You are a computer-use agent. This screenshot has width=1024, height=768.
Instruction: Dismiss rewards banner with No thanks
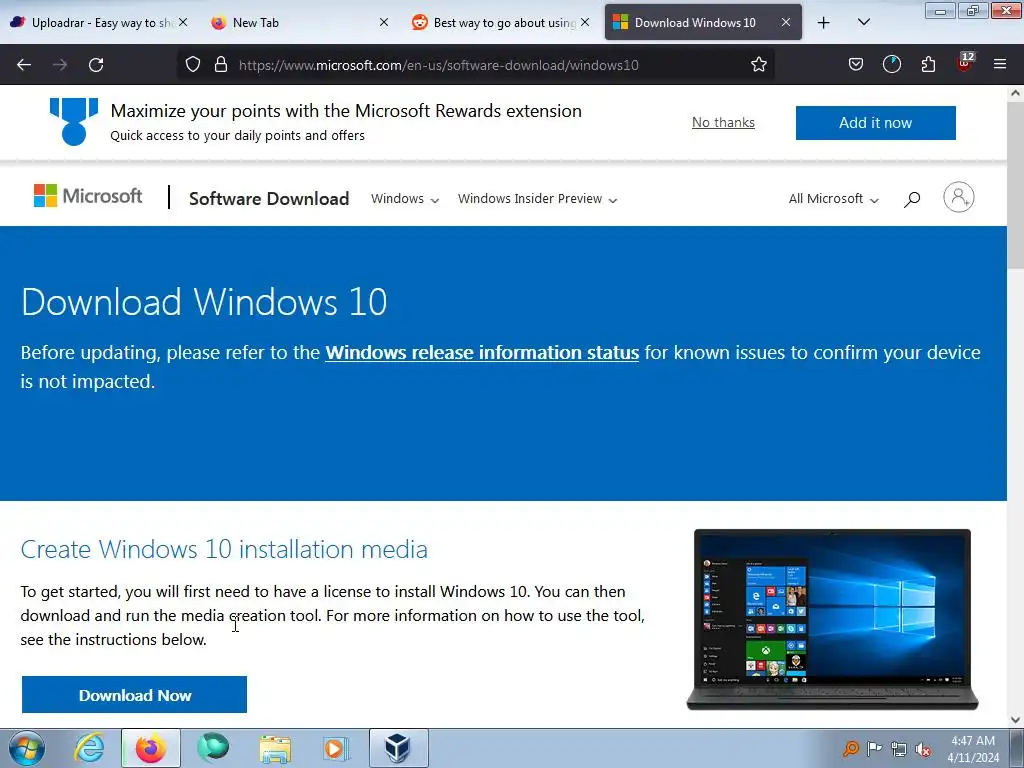pyautogui.click(x=723, y=122)
